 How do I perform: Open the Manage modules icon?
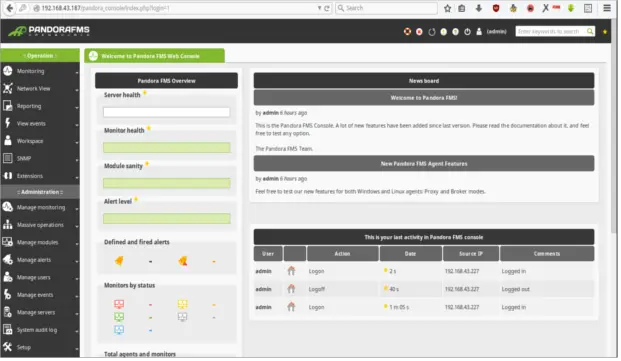(x=8, y=242)
